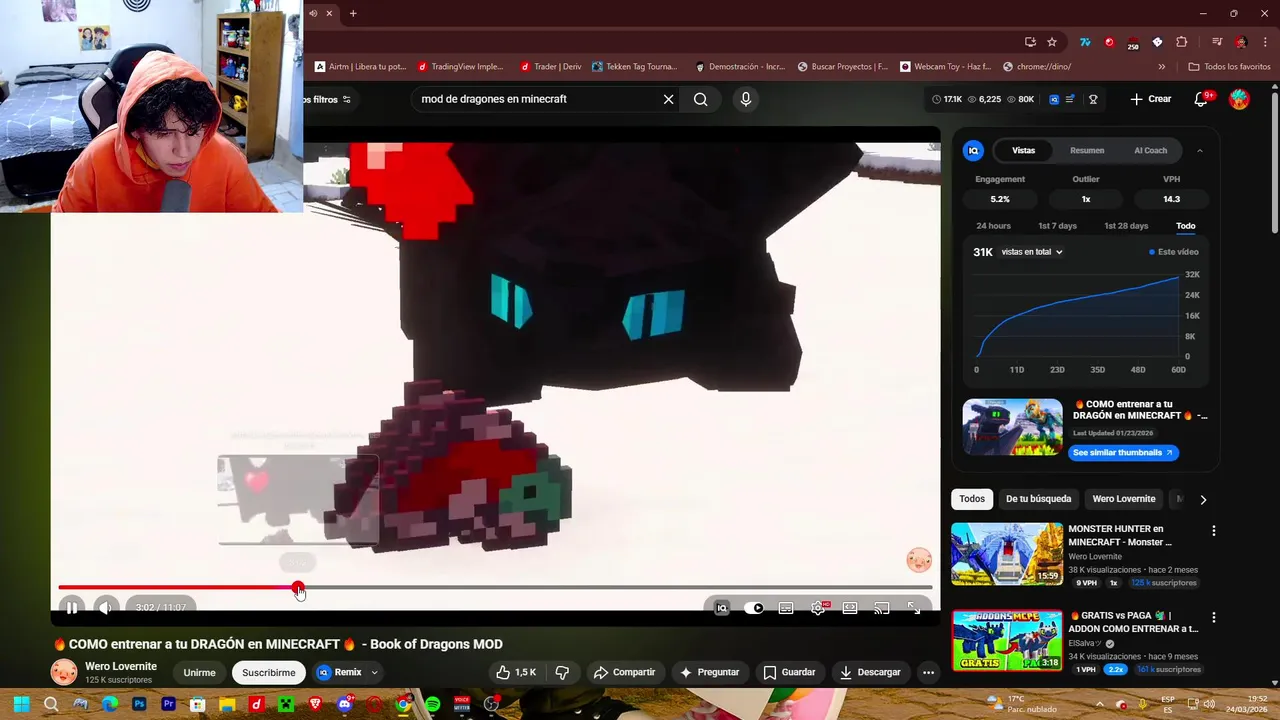1280x720 pixels.
Task: Open options for 'GRATIS vs PAGA' video
Action: pos(1213,618)
